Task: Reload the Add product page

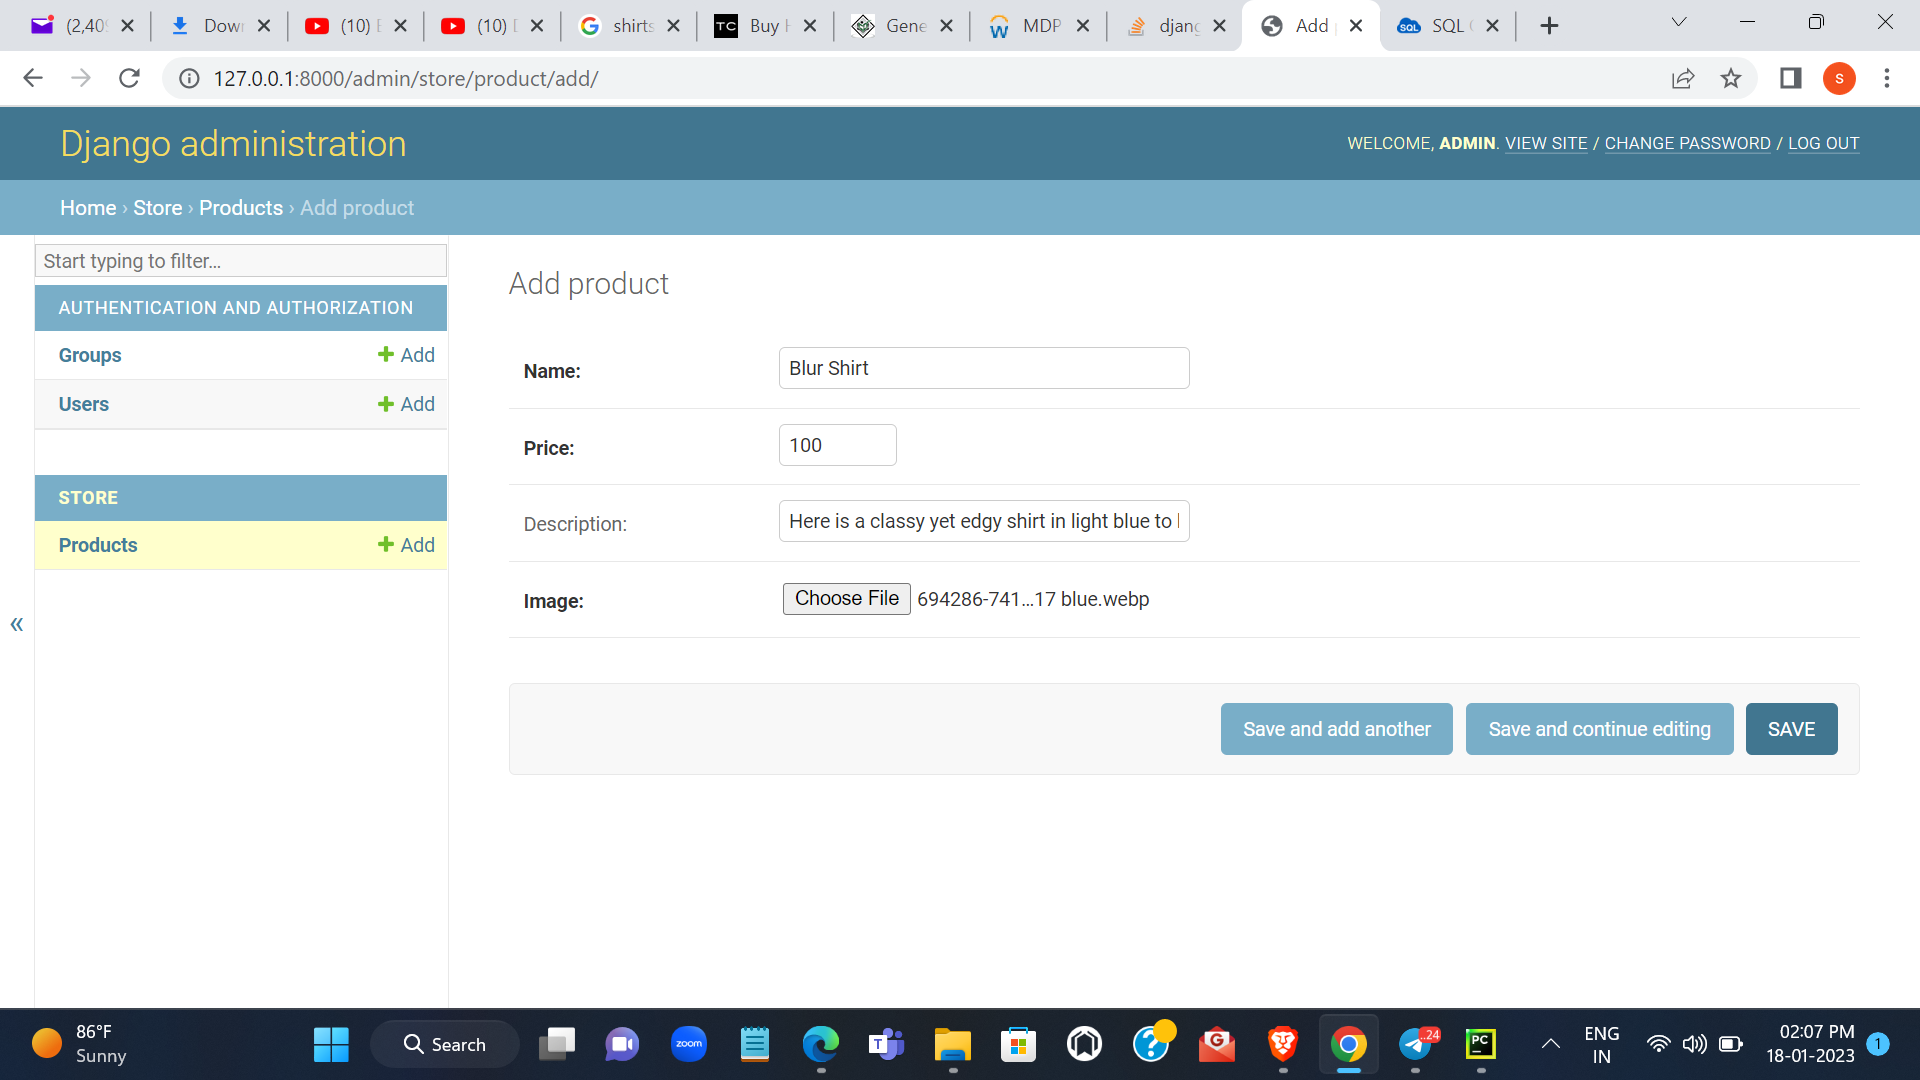Action: click(129, 78)
